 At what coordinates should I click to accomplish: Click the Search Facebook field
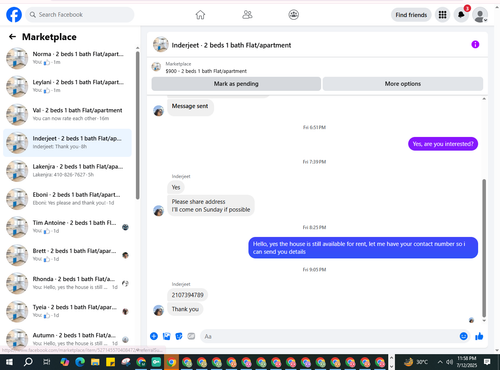pyautogui.click(x=80, y=15)
